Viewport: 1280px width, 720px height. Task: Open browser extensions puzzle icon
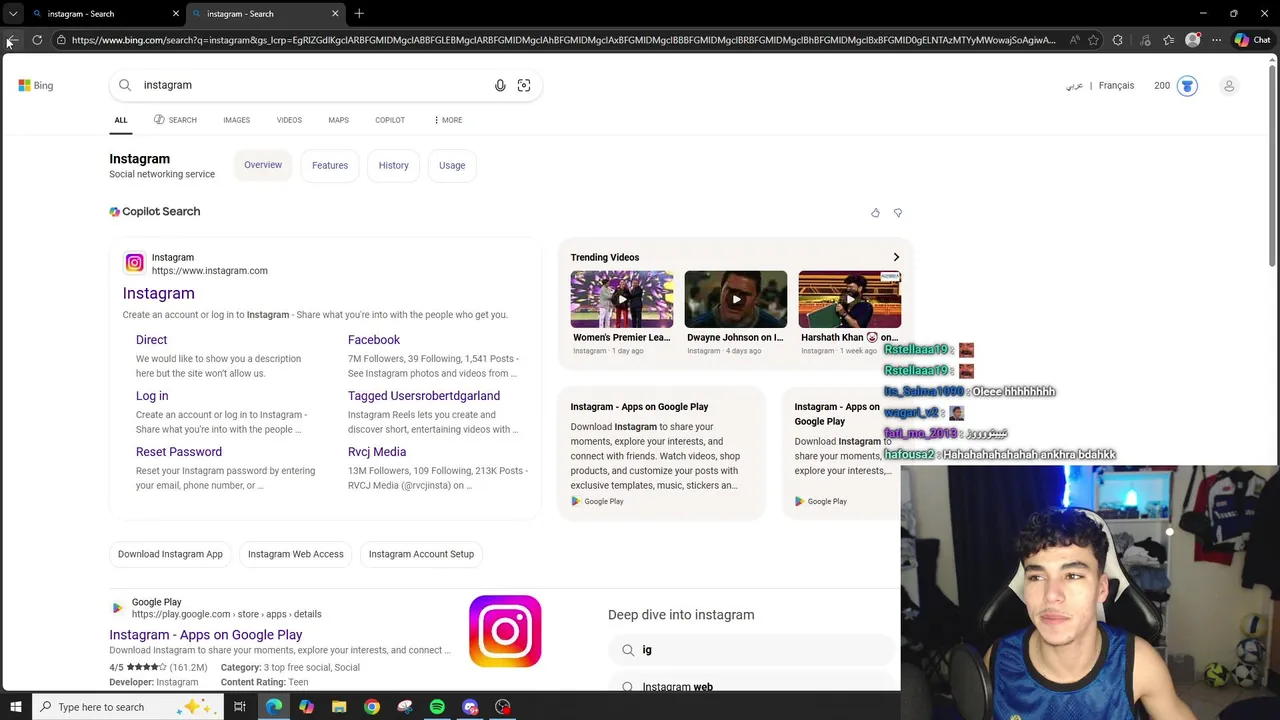click(1118, 40)
